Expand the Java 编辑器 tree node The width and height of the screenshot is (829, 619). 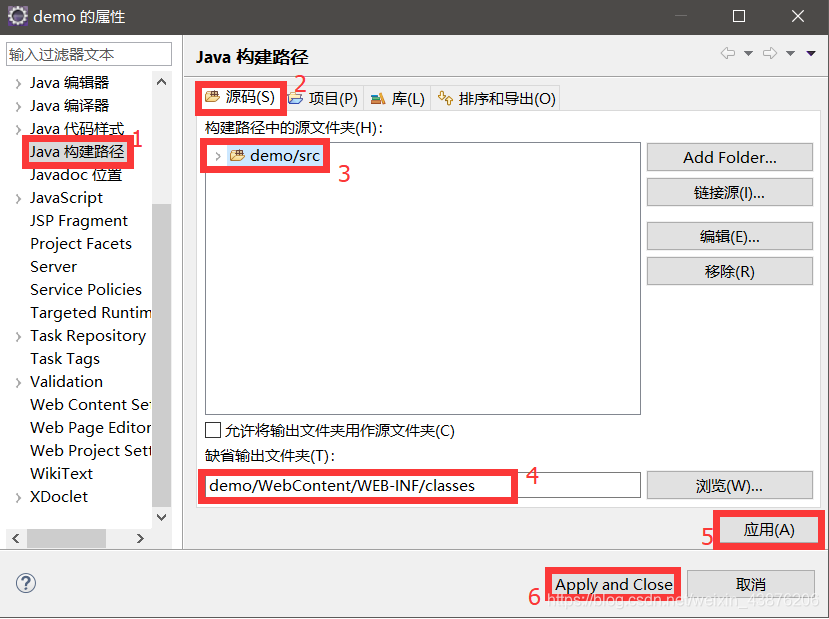click(x=19, y=84)
